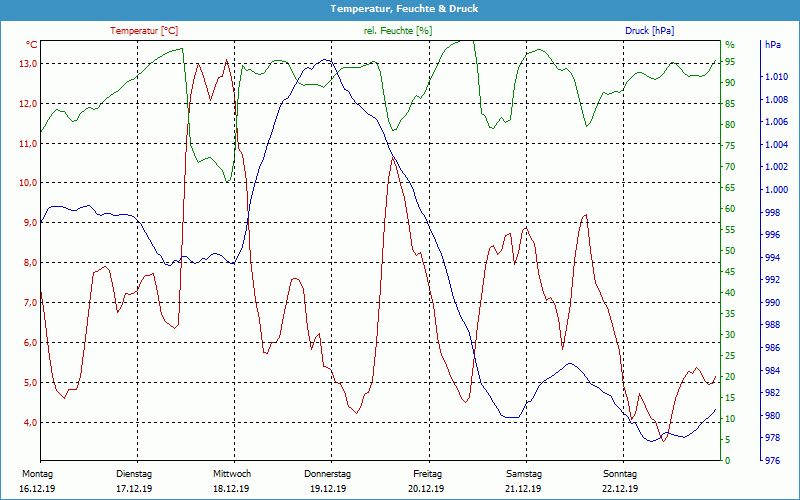Click the date '21.12.19'

pos(523,489)
